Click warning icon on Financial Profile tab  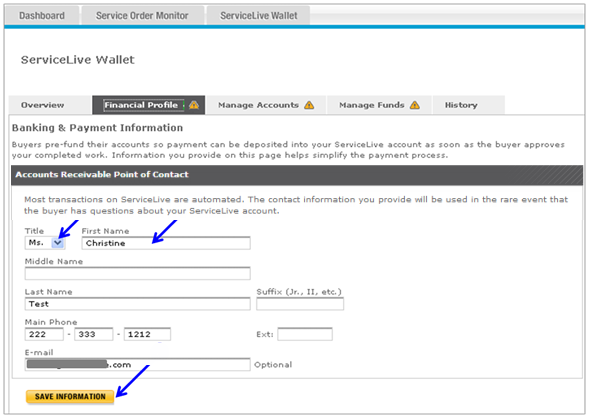(x=194, y=105)
